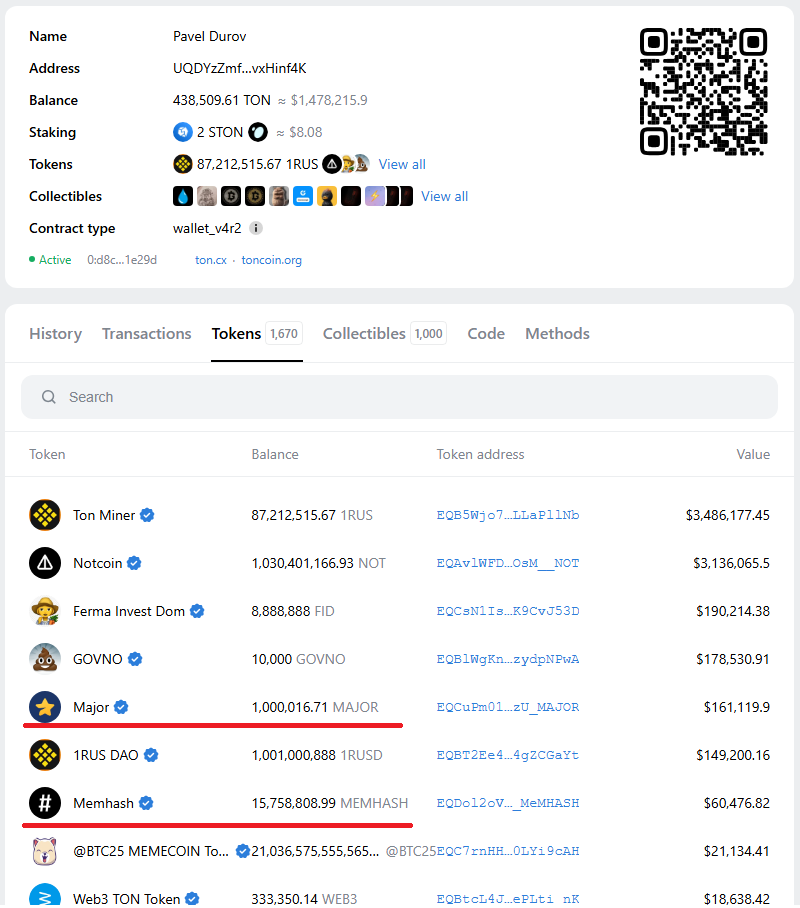The height and width of the screenshot is (908, 800).
Task: Open the Notcoin token address link
Action: click(508, 563)
